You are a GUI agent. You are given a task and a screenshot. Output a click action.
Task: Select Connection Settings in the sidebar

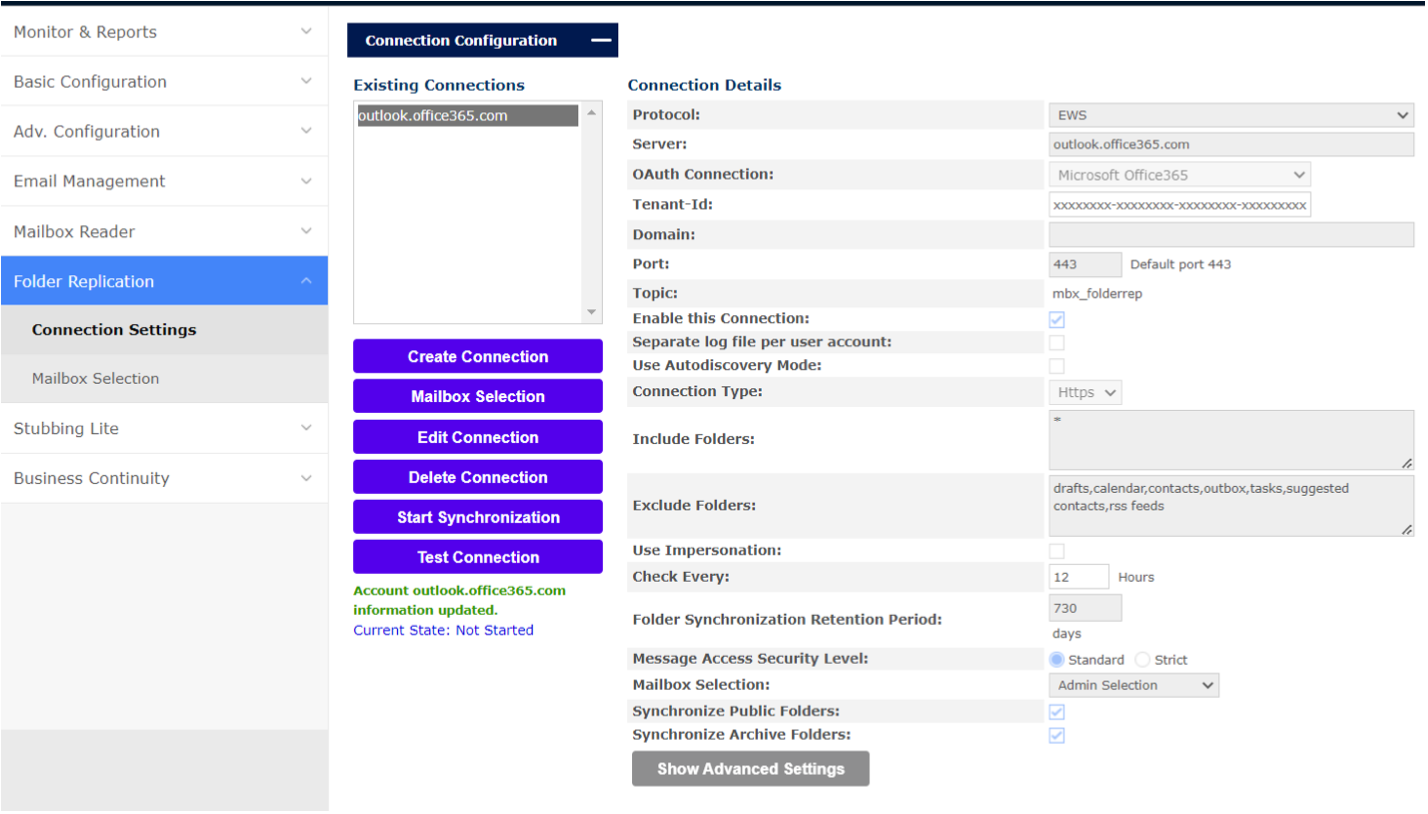click(x=114, y=330)
